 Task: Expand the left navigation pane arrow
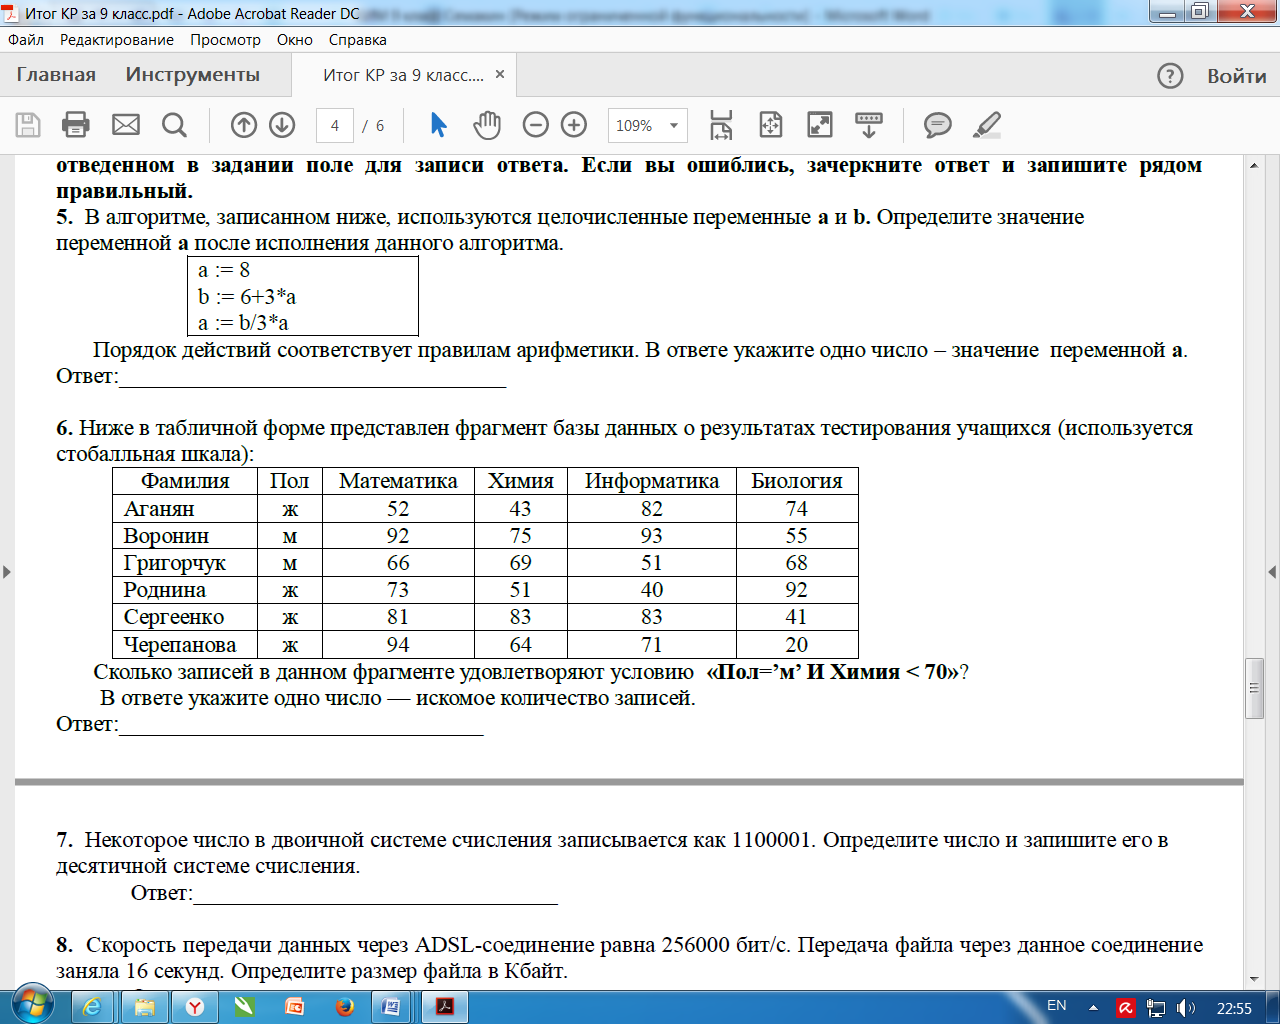(7, 572)
